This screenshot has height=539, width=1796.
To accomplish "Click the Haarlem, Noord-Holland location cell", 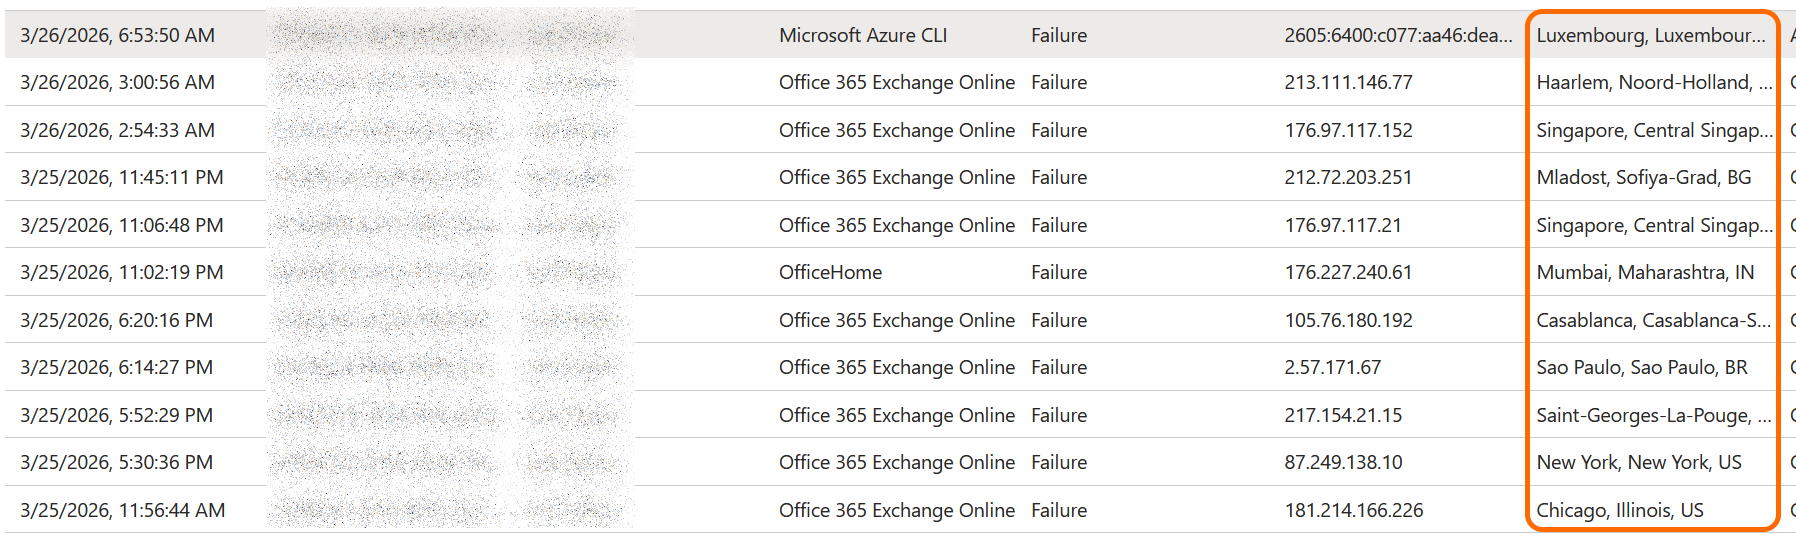I will [x=1653, y=82].
